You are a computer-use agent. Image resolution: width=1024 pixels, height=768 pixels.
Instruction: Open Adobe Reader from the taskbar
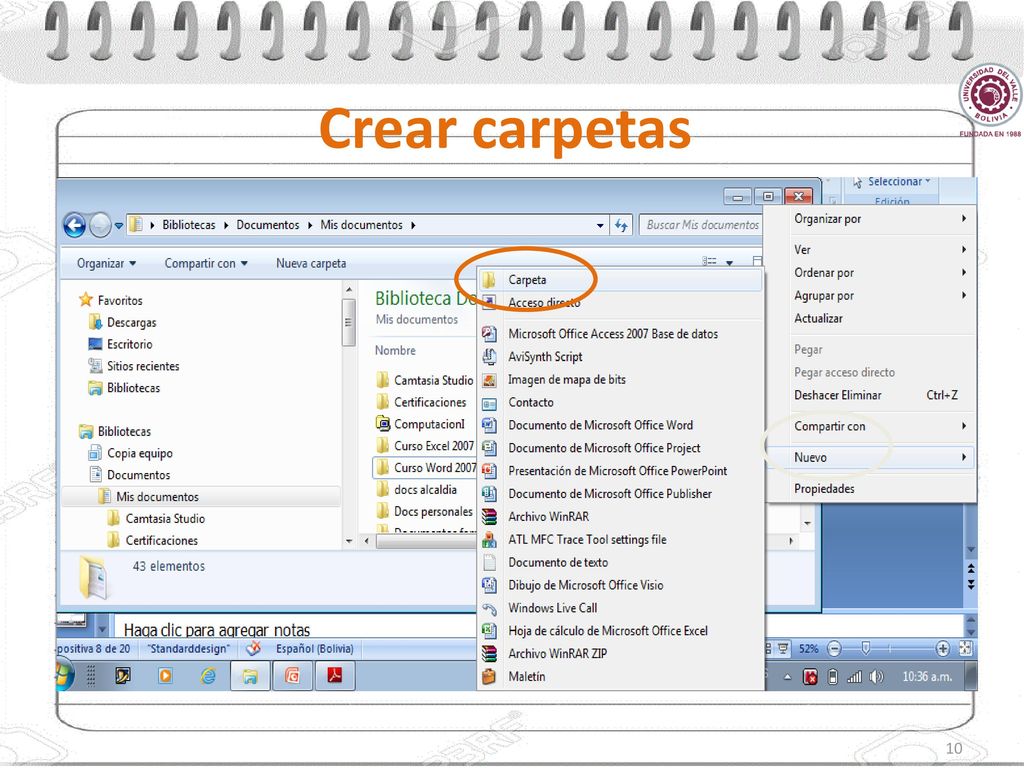[334, 675]
